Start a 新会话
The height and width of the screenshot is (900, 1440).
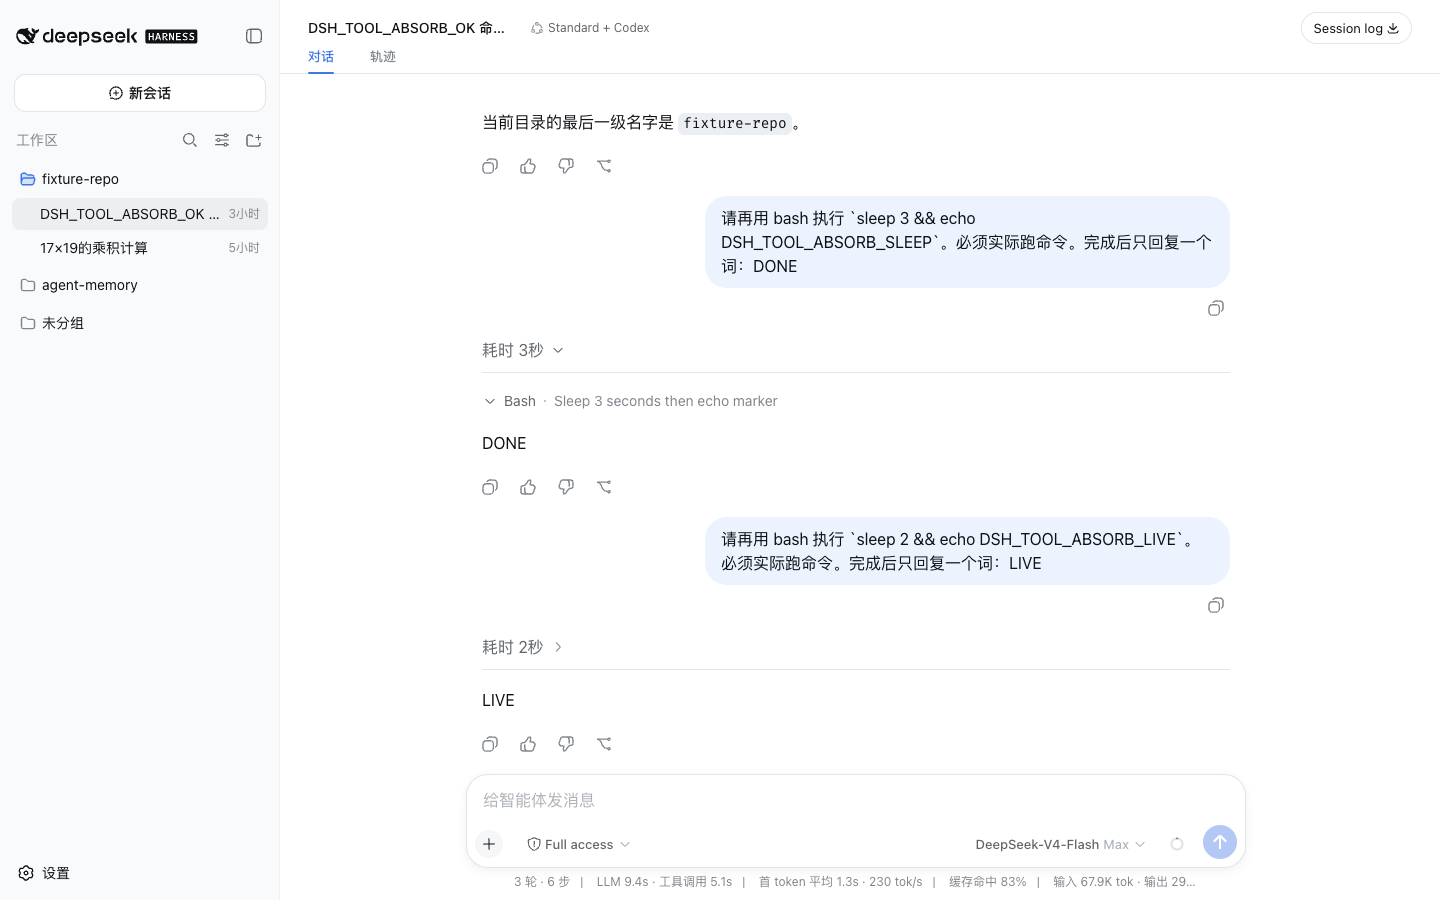coord(140,93)
